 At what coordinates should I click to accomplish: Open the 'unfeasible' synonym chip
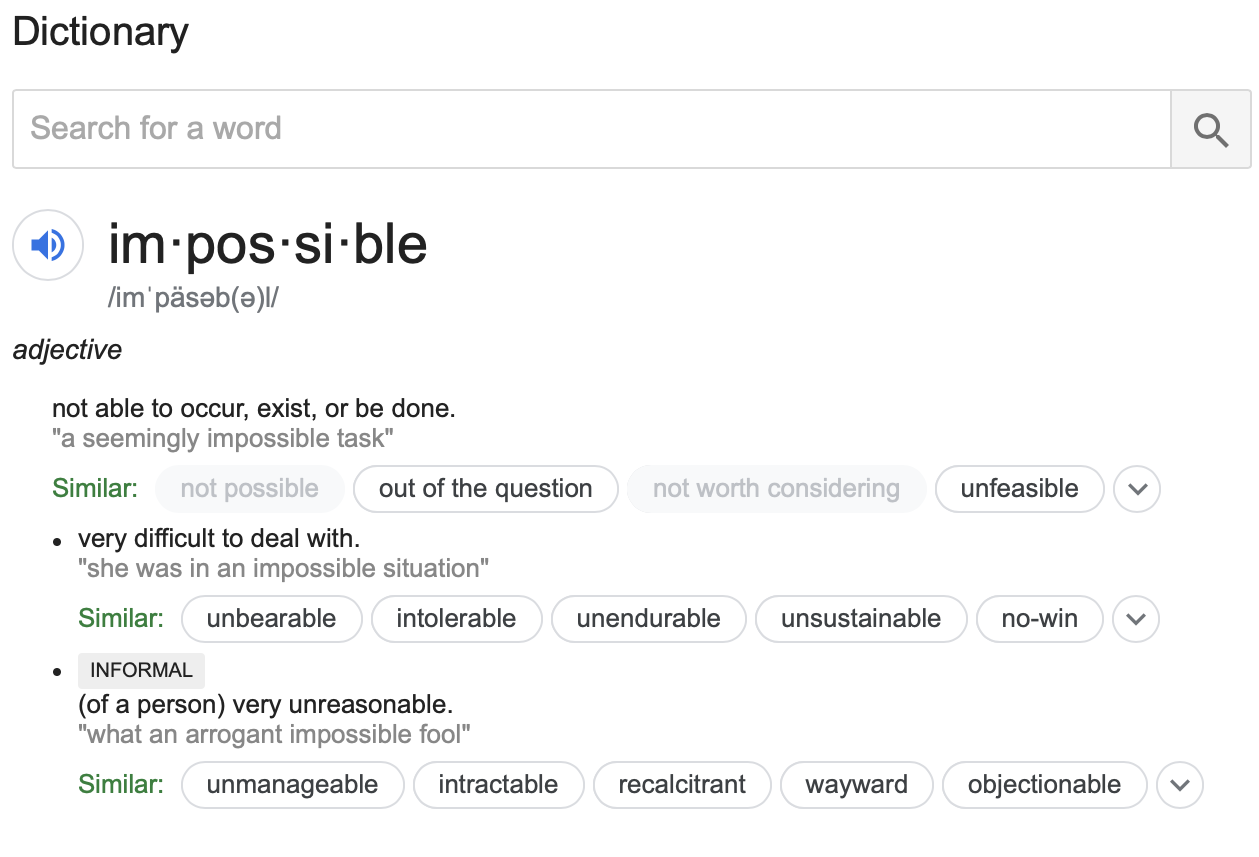coord(1019,490)
